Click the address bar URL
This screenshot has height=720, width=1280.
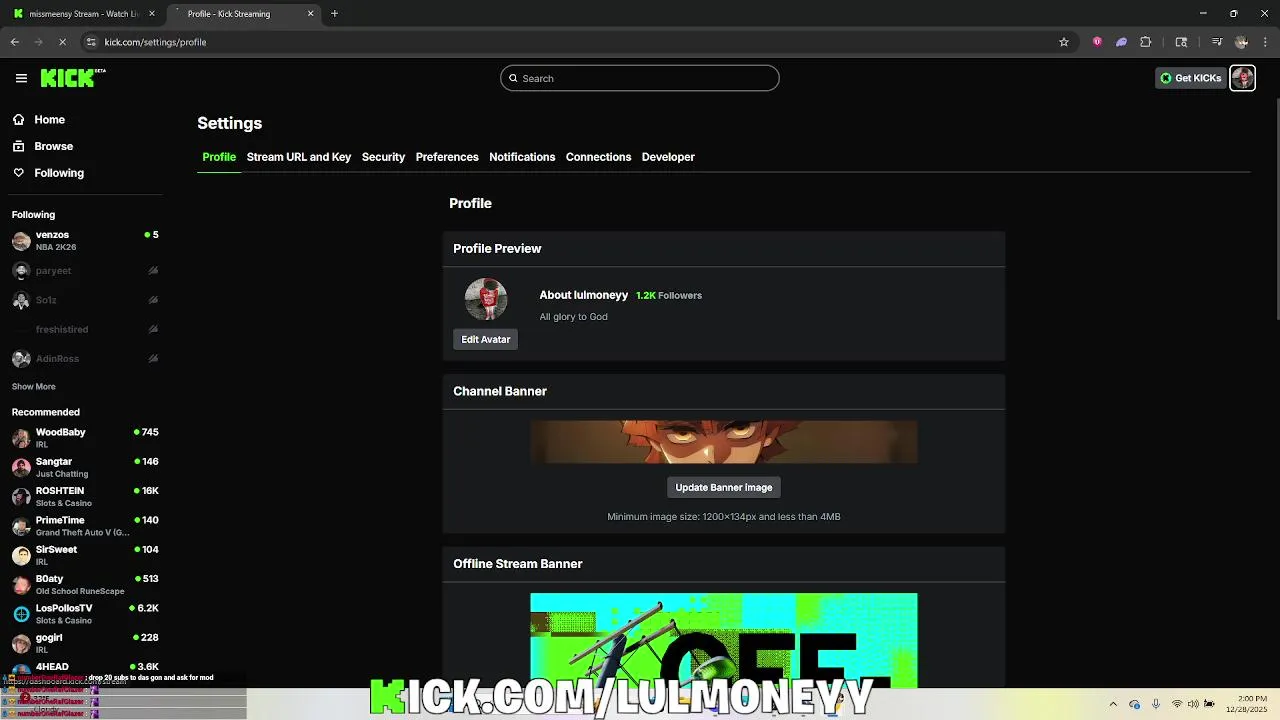pyautogui.click(x=155, y=42)
